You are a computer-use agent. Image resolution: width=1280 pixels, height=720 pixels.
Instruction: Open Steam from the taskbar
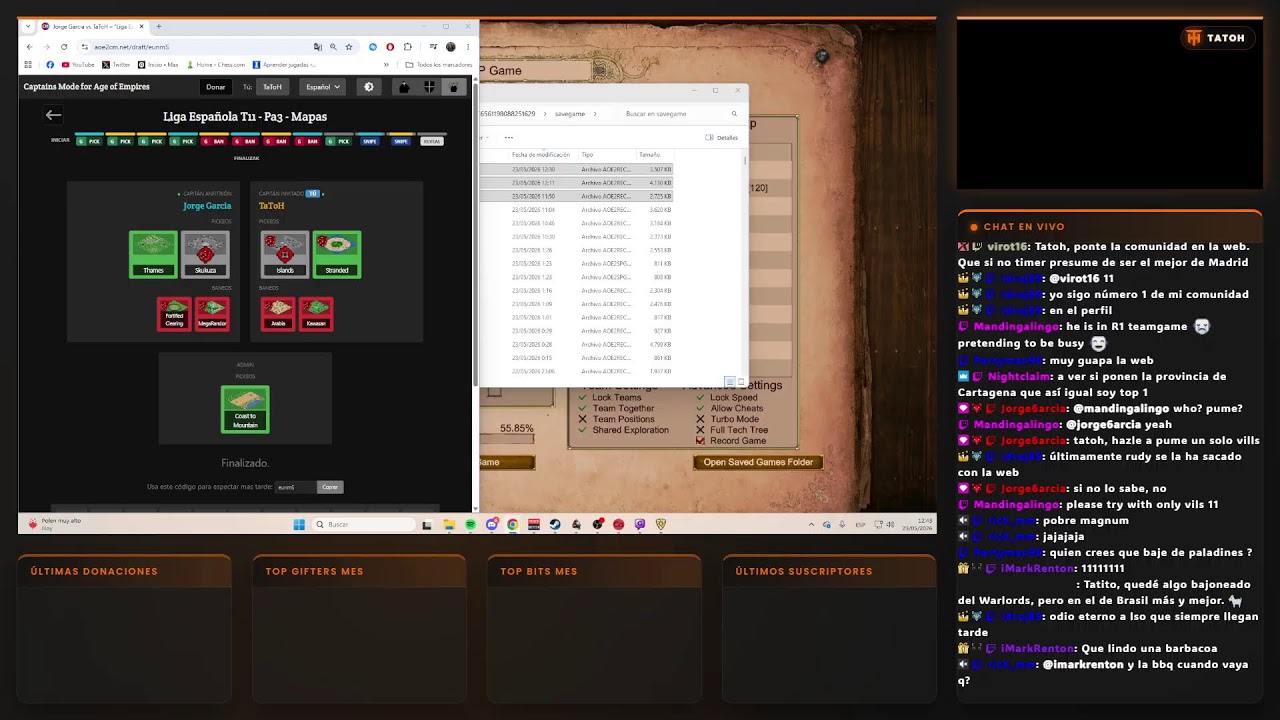pyautogui.click(x=555, y=524)
